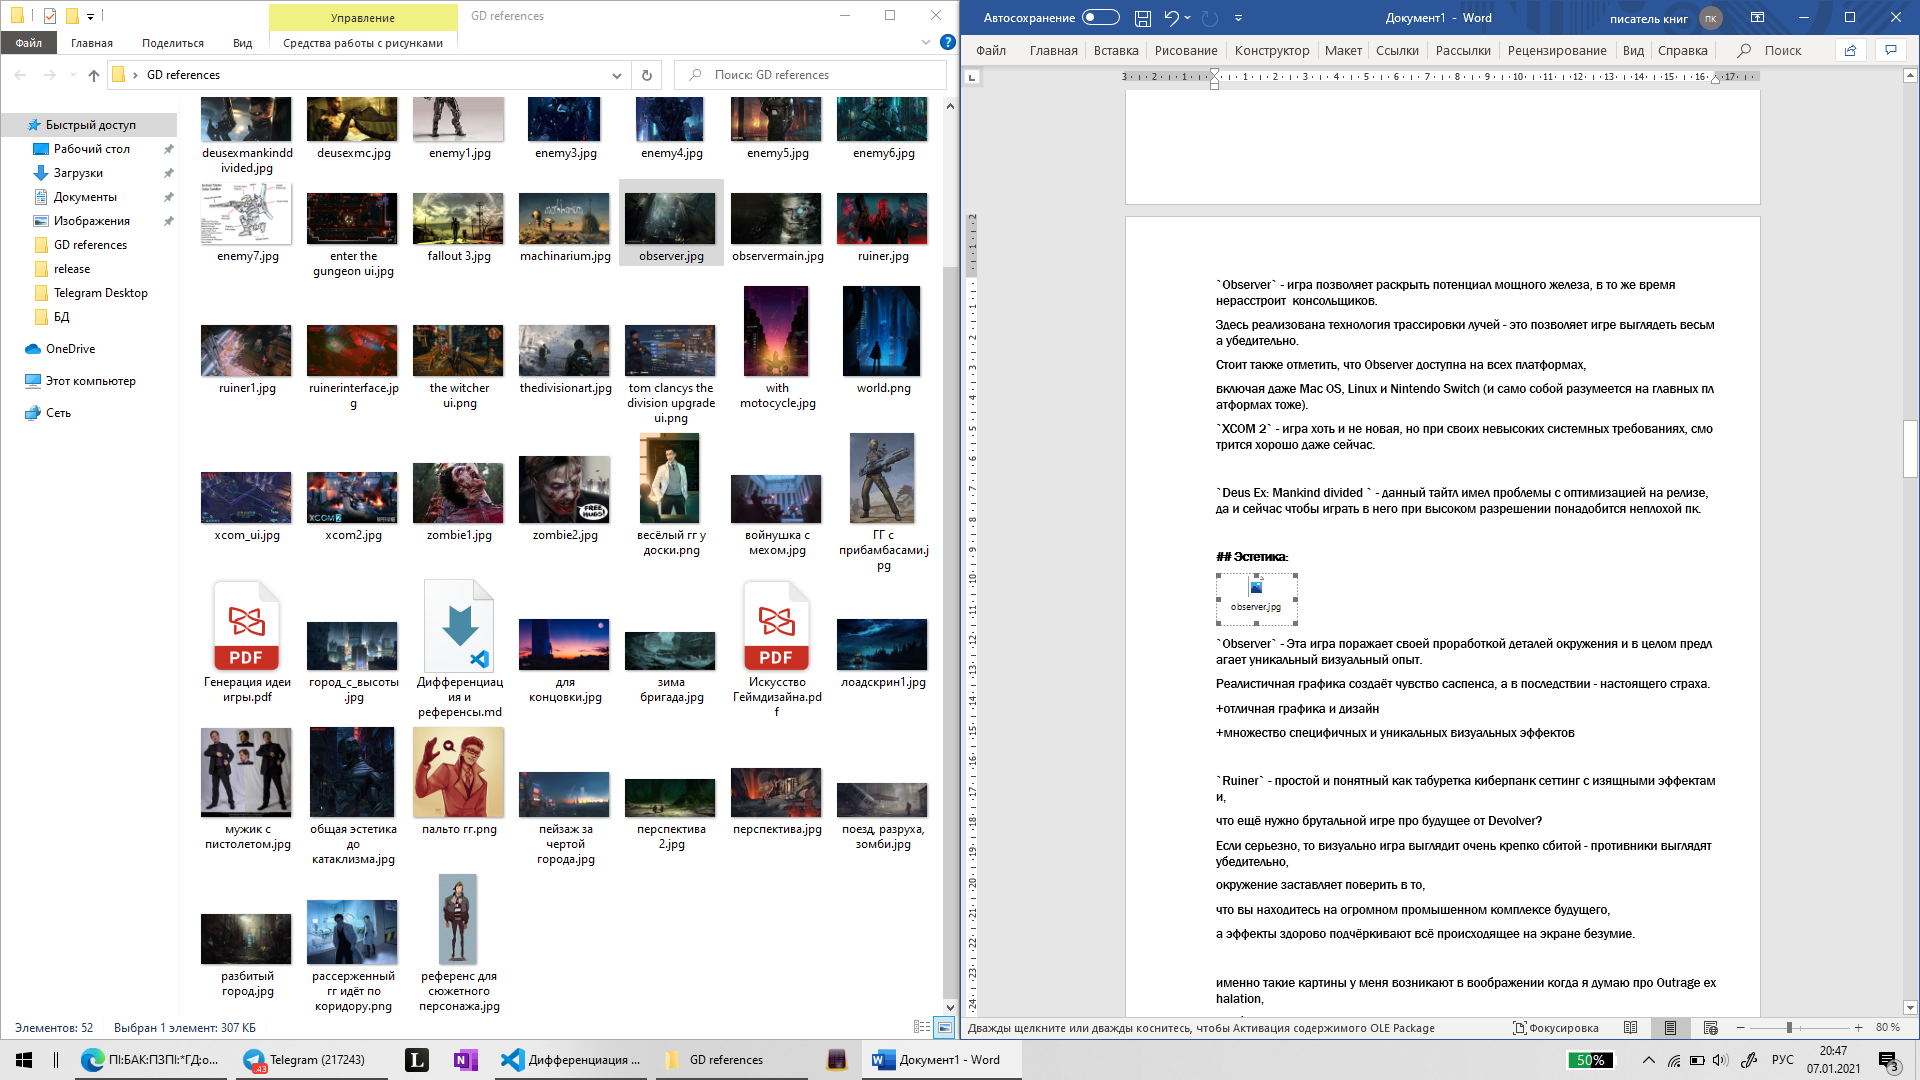The image size is (1920, 1080).
Task: Open Explorer help question mark icon
Action: tap(948, 42)
